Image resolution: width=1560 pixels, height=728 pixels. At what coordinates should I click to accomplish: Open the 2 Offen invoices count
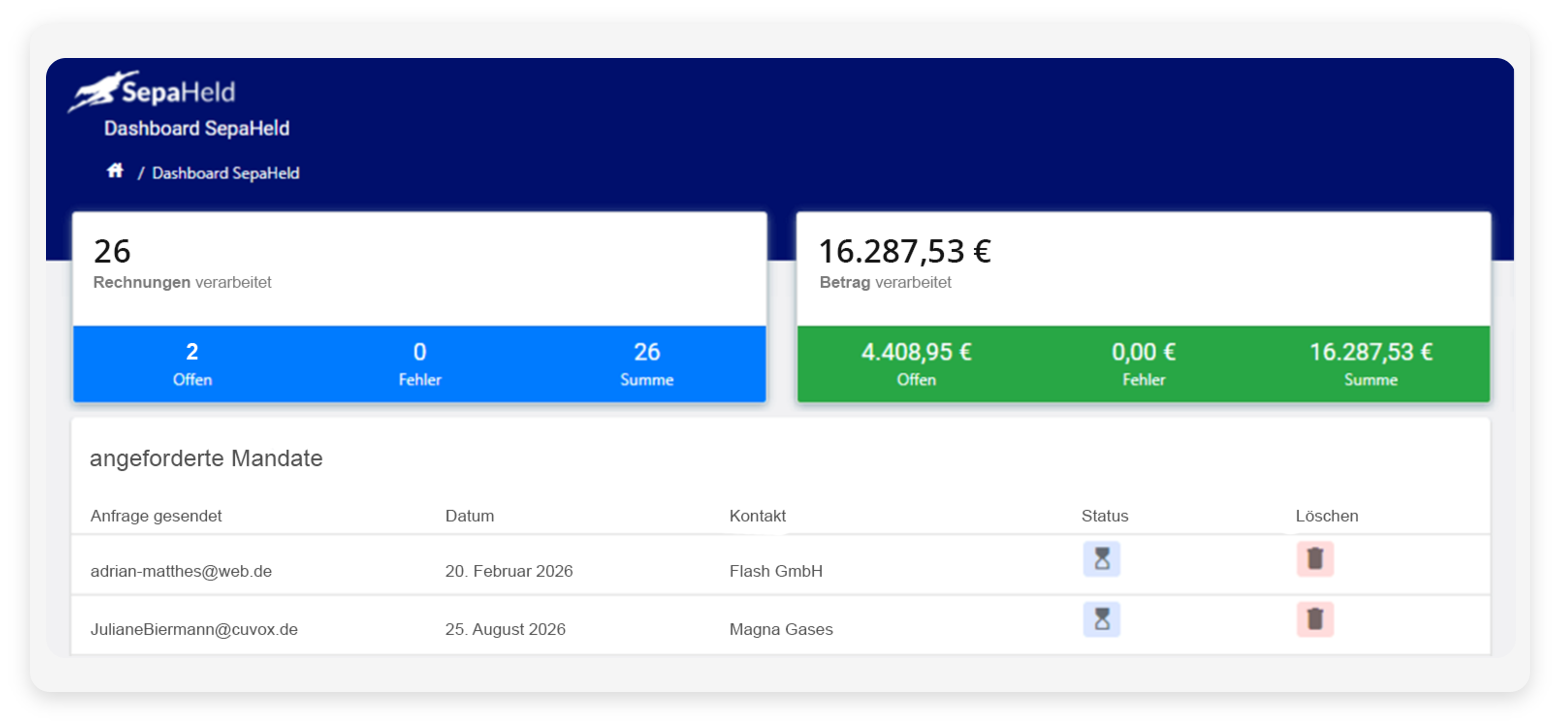click(192, 364)
